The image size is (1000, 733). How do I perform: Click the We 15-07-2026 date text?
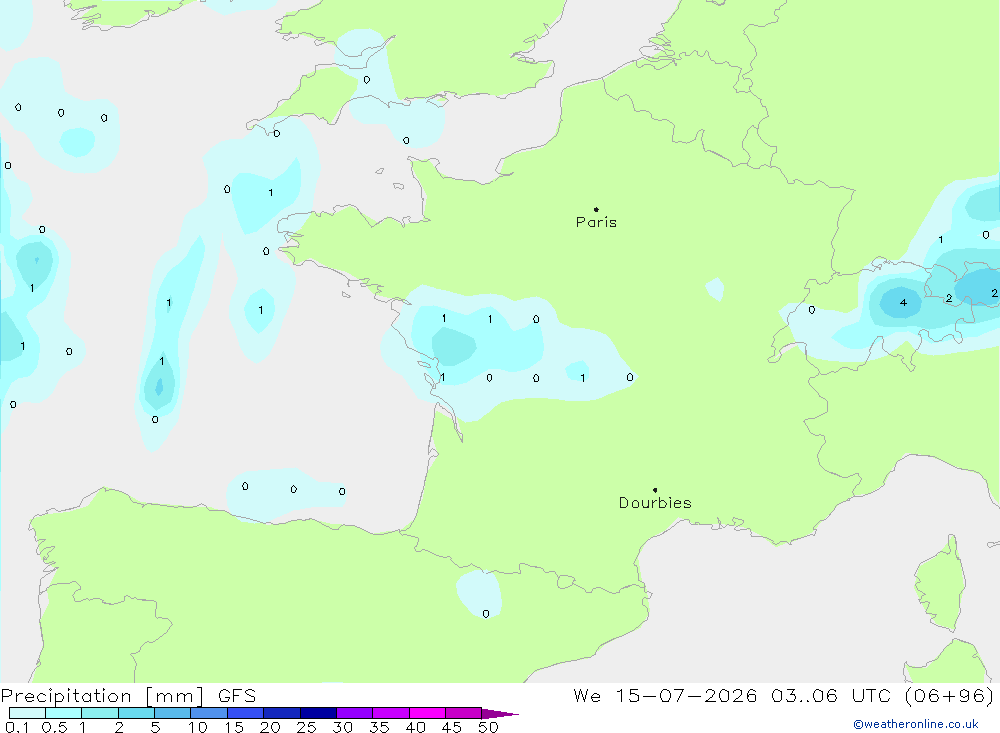tap(665, 696)
